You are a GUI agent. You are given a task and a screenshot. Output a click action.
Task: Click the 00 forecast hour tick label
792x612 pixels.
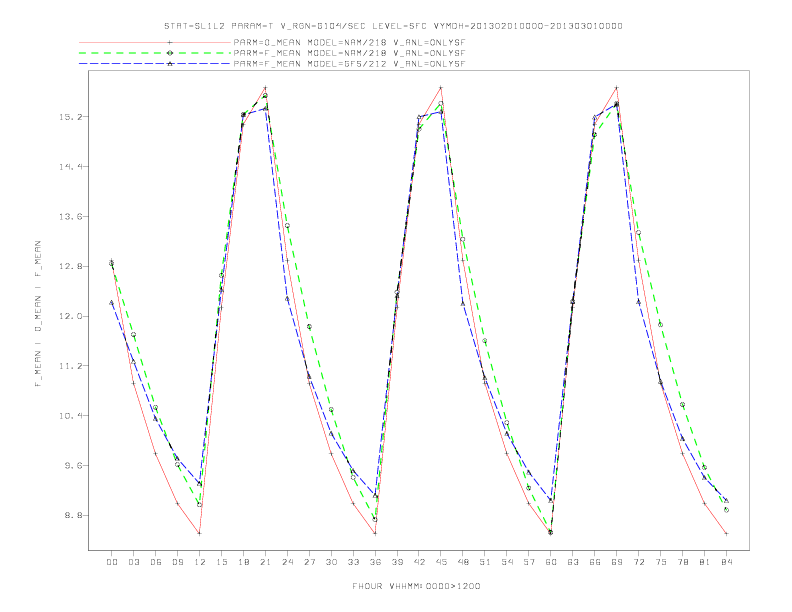coord(112,562)
